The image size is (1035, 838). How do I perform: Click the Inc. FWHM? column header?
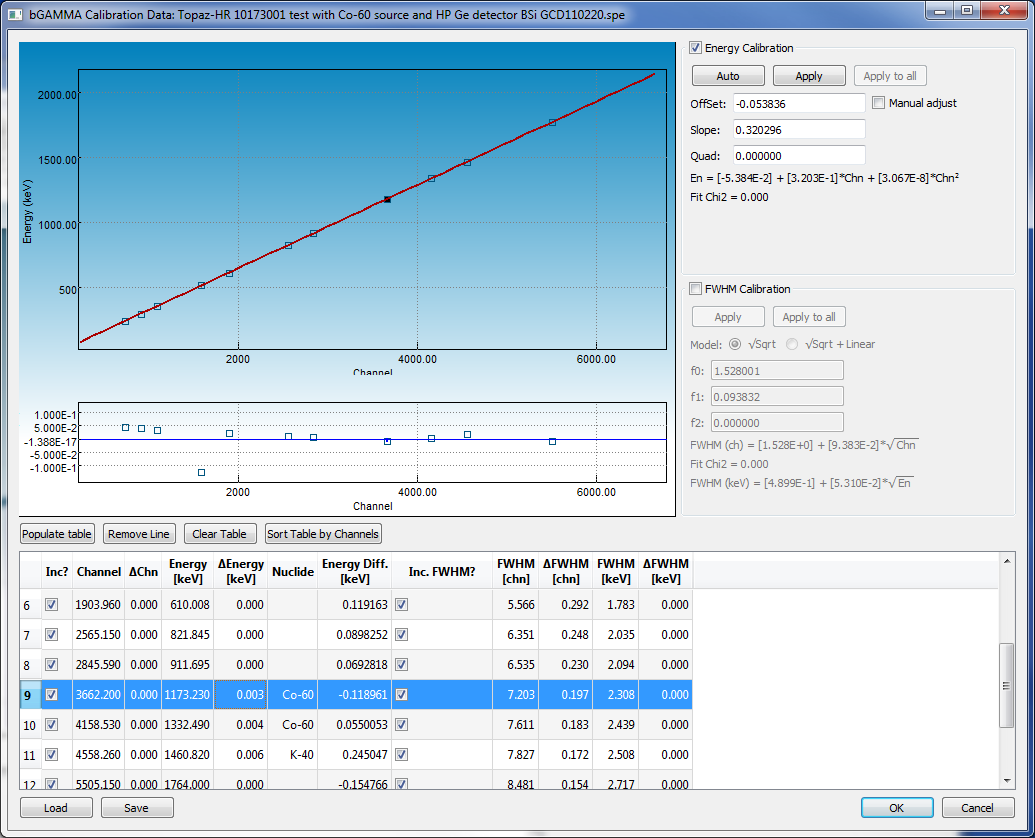tap(442, 571)
